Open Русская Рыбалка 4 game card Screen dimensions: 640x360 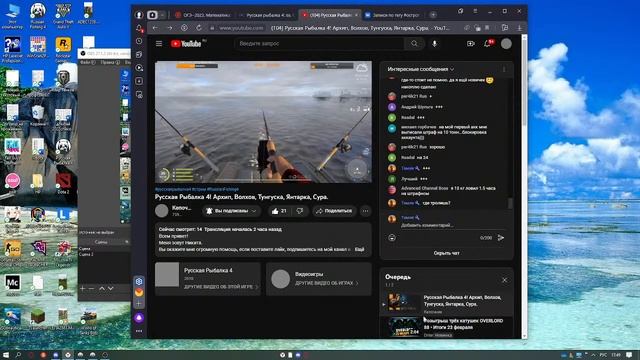(208, 279)
